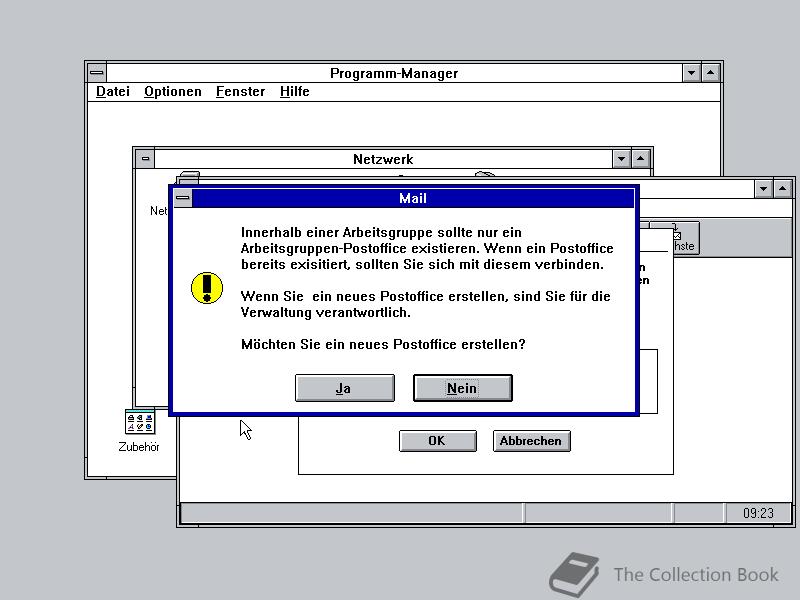This screenshot has width=800, height=600.
Task: Click the text 'Möchten Sie ein neues Postoffice erstellen?'
Action: 383,344
